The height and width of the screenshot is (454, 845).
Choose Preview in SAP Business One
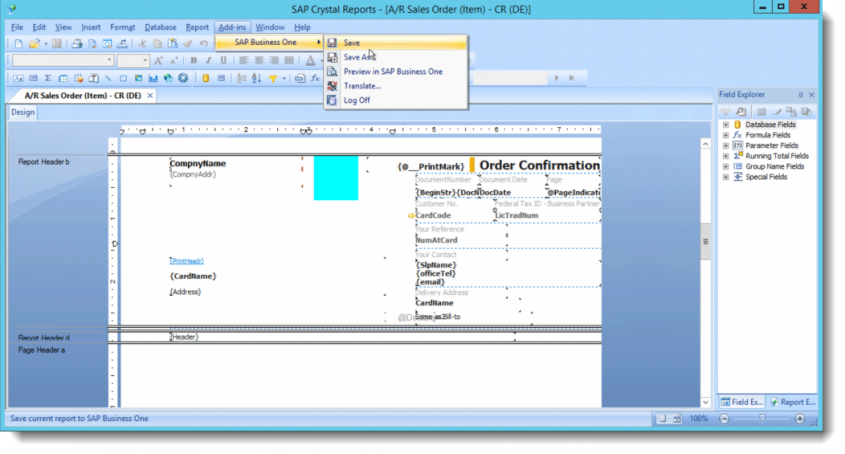pos(396,71)
